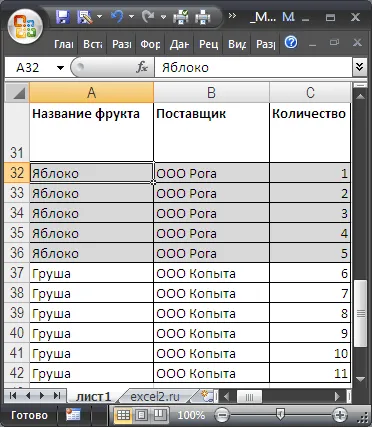Go to last sheet tab arrow
Screen dimensions: 372x427
[57, 396]
